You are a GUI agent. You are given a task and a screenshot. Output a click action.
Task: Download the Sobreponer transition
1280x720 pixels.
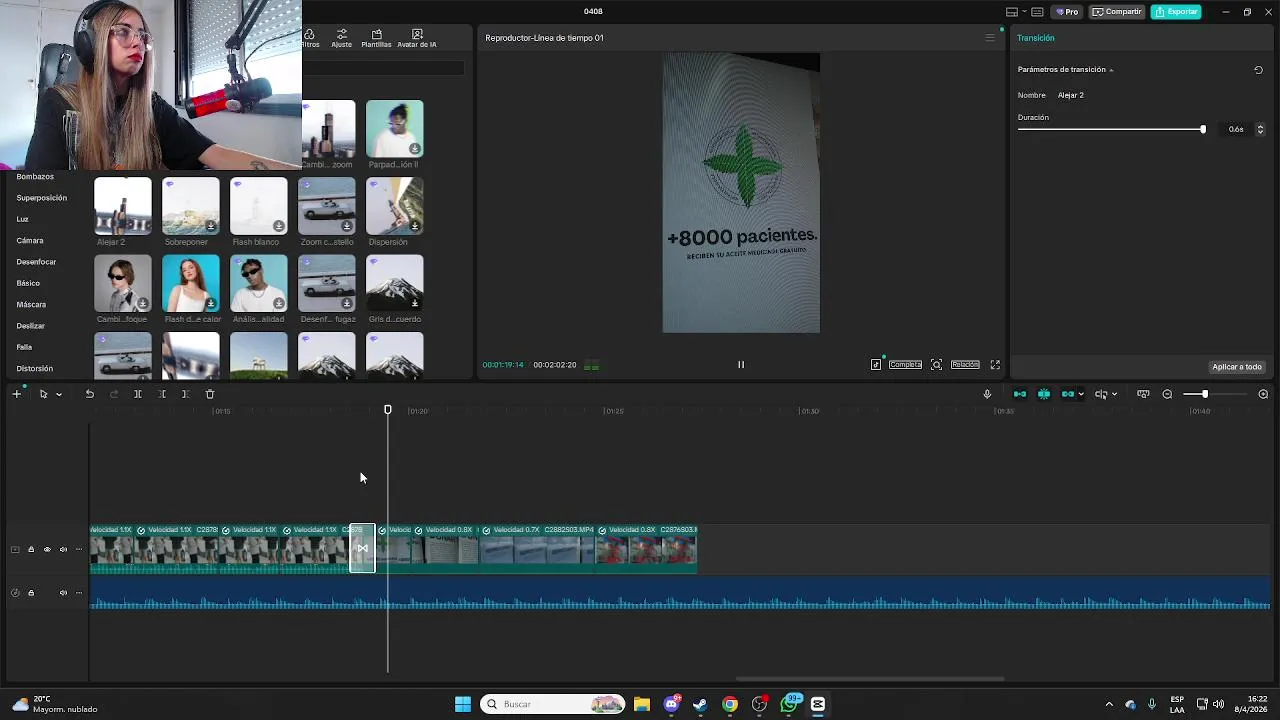(211, 226)
